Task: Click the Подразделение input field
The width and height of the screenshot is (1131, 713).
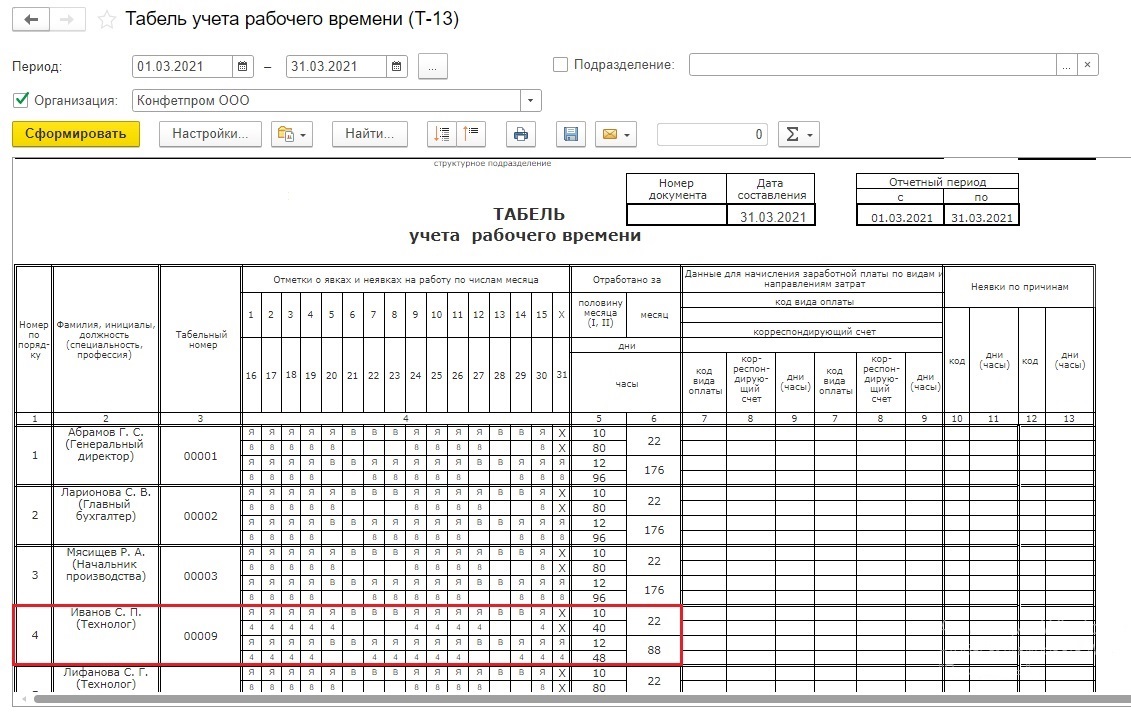Action: [873, 64]
